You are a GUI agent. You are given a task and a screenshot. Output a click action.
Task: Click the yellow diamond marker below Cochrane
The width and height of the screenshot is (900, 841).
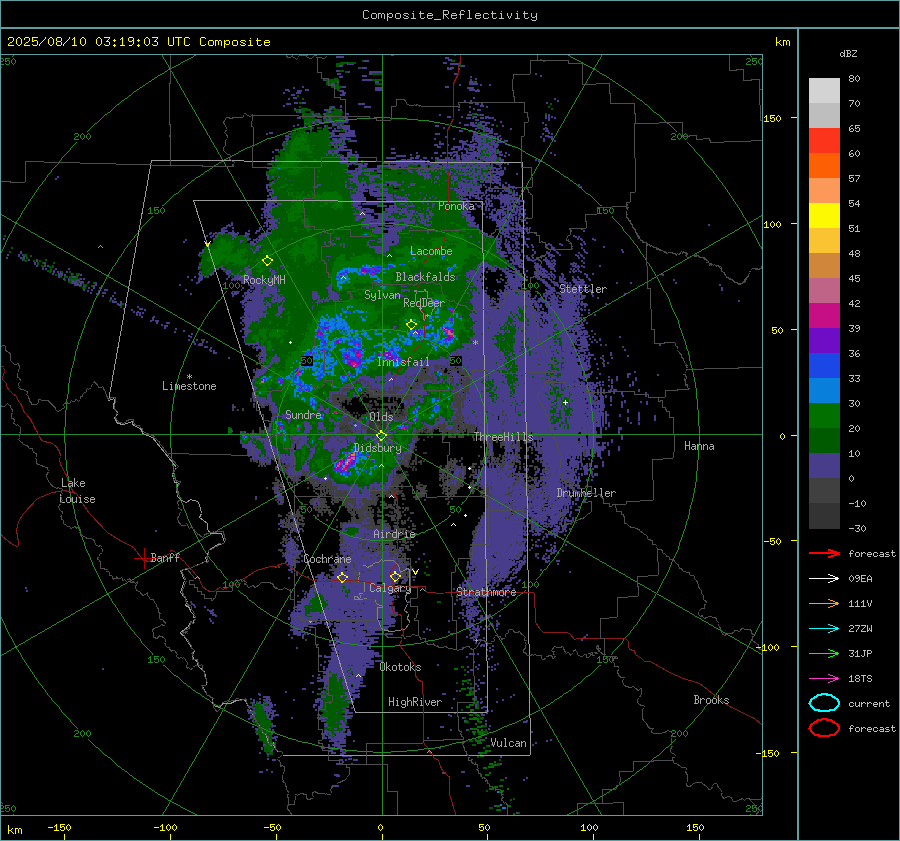(342, 577)
